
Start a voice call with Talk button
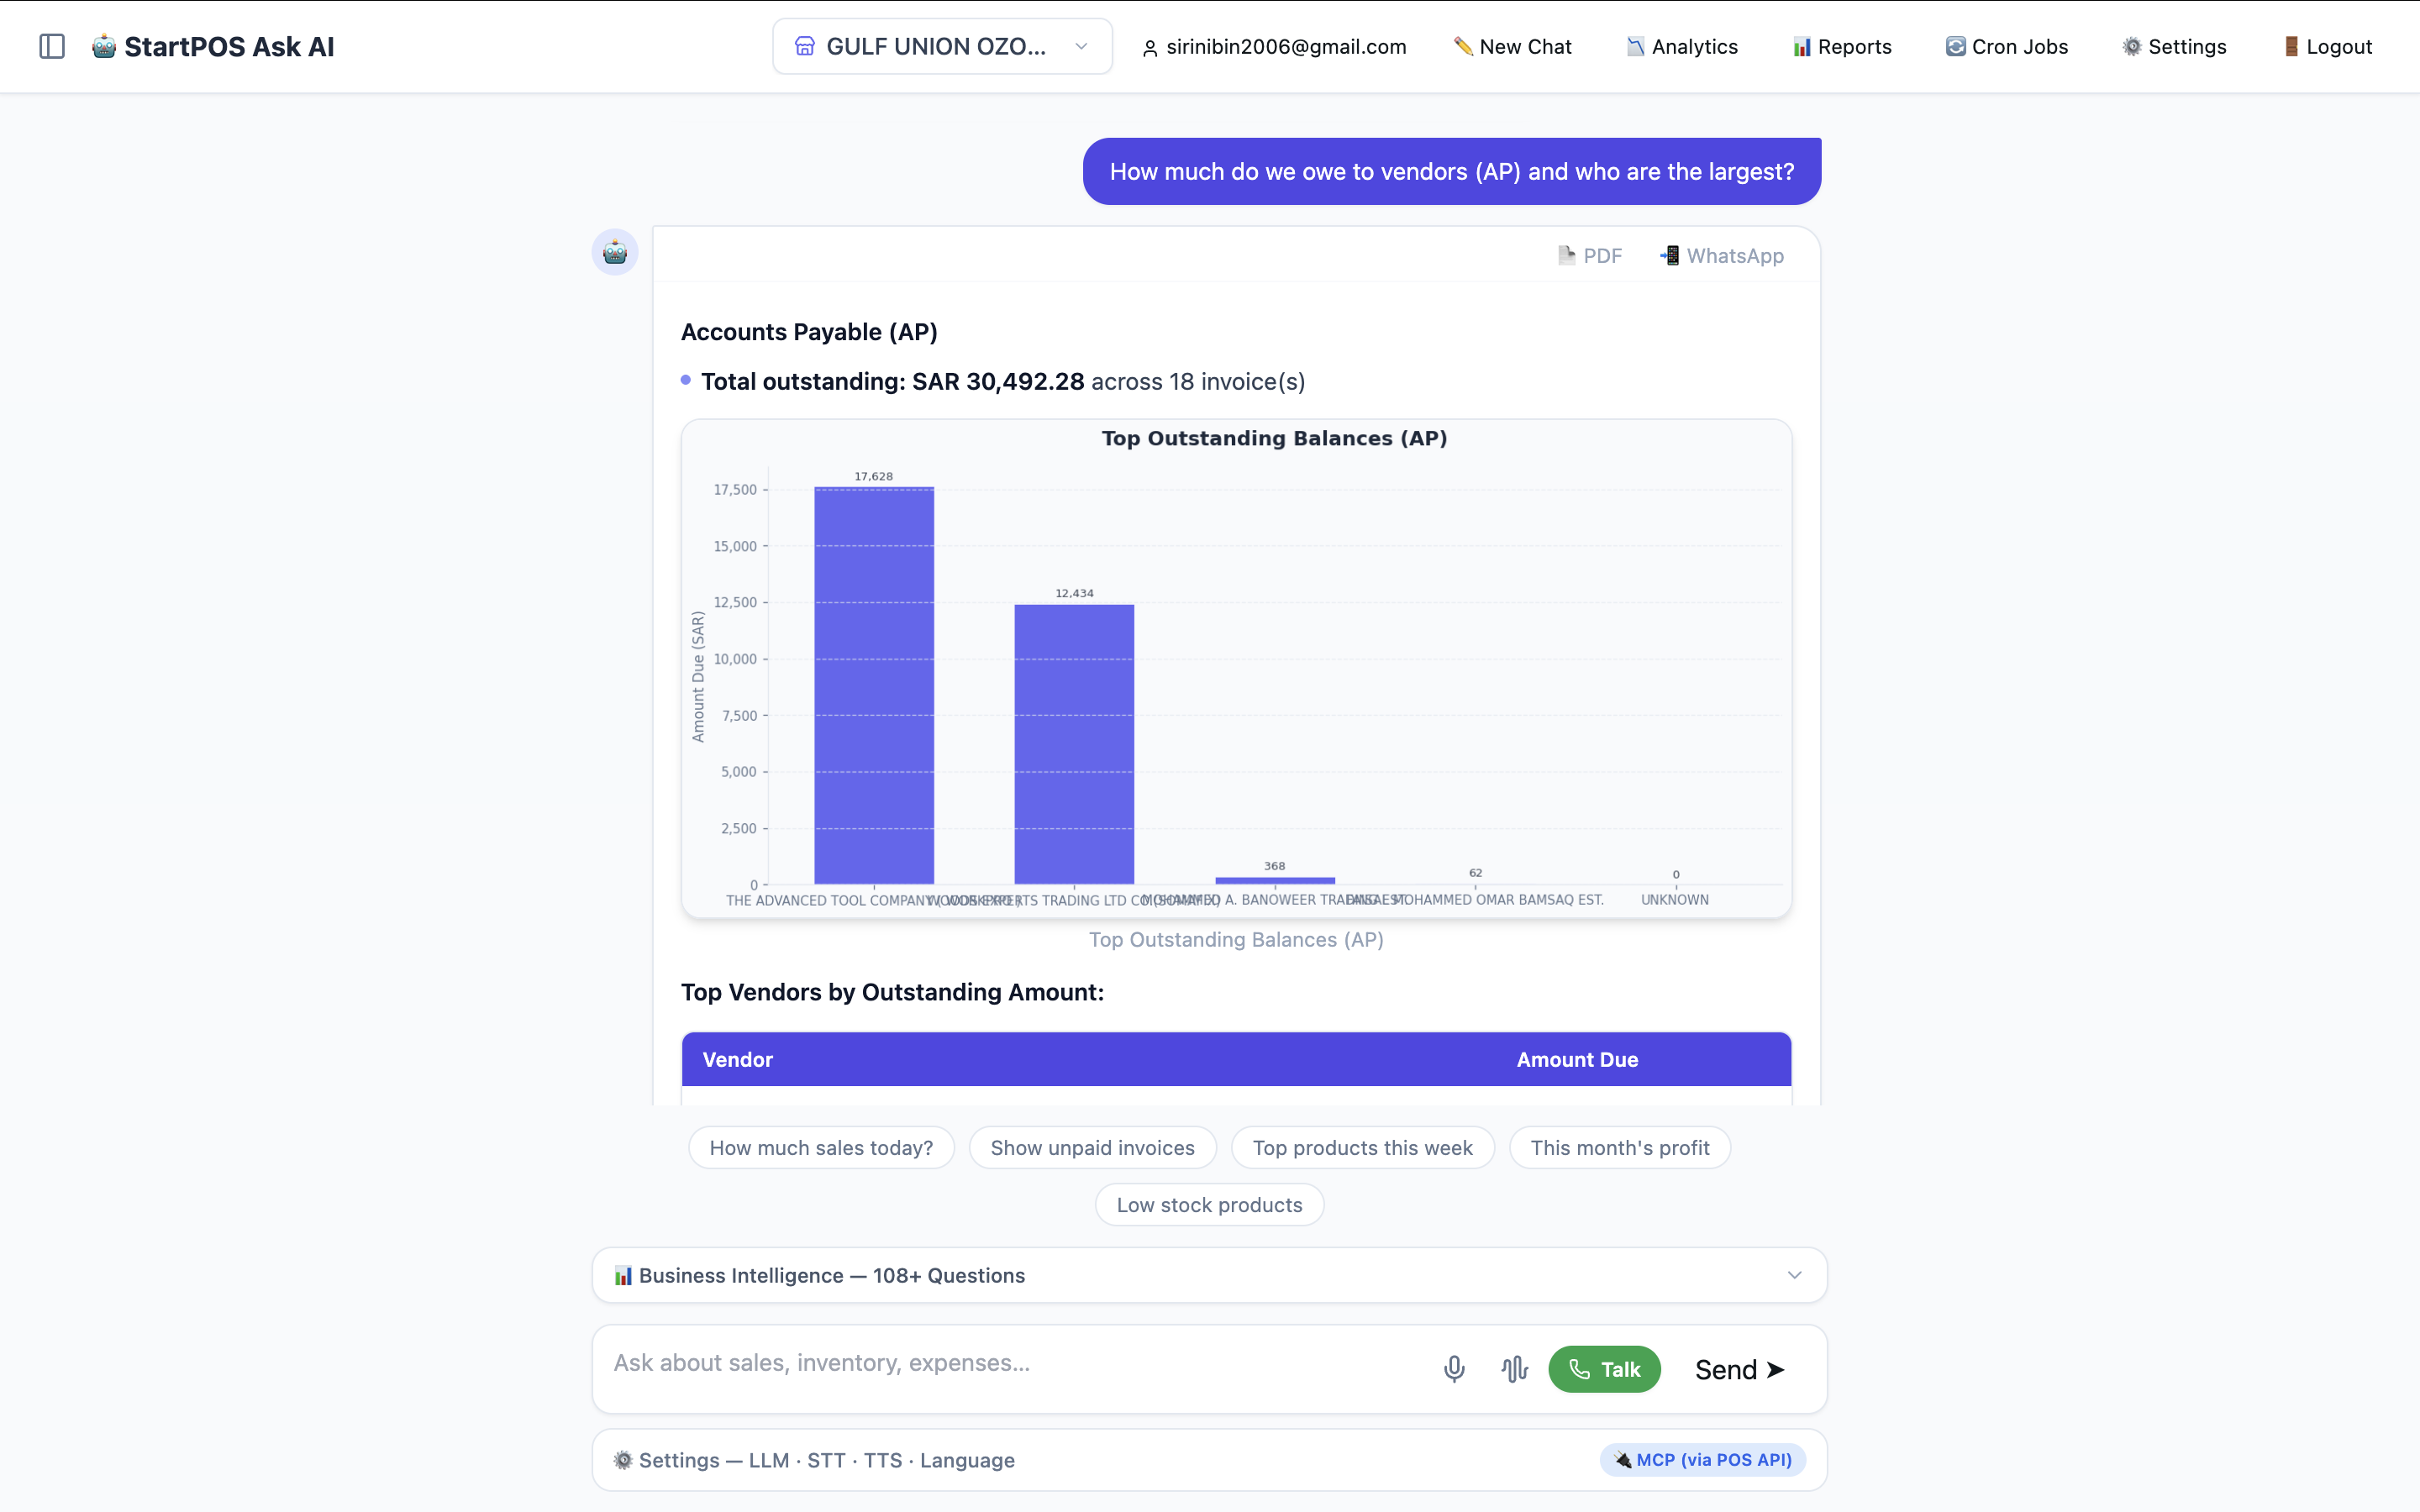point(1604,1369)
